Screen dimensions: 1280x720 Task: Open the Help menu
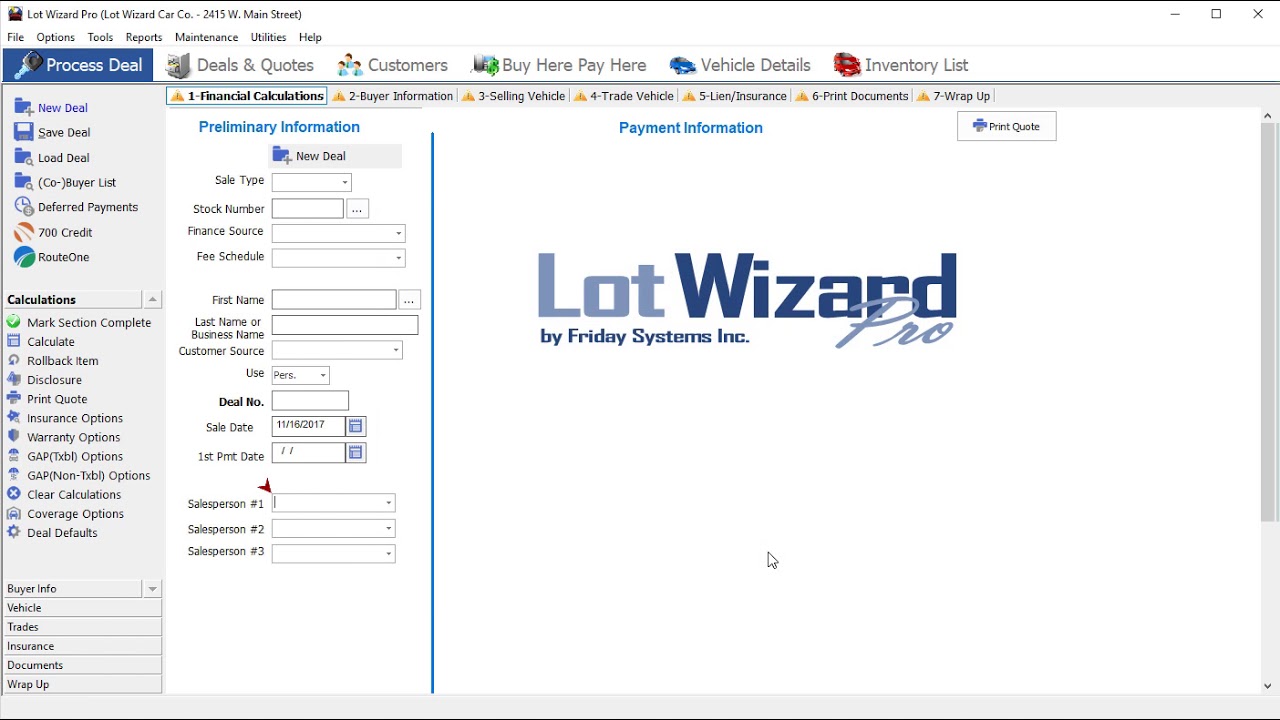pos(310,37)
